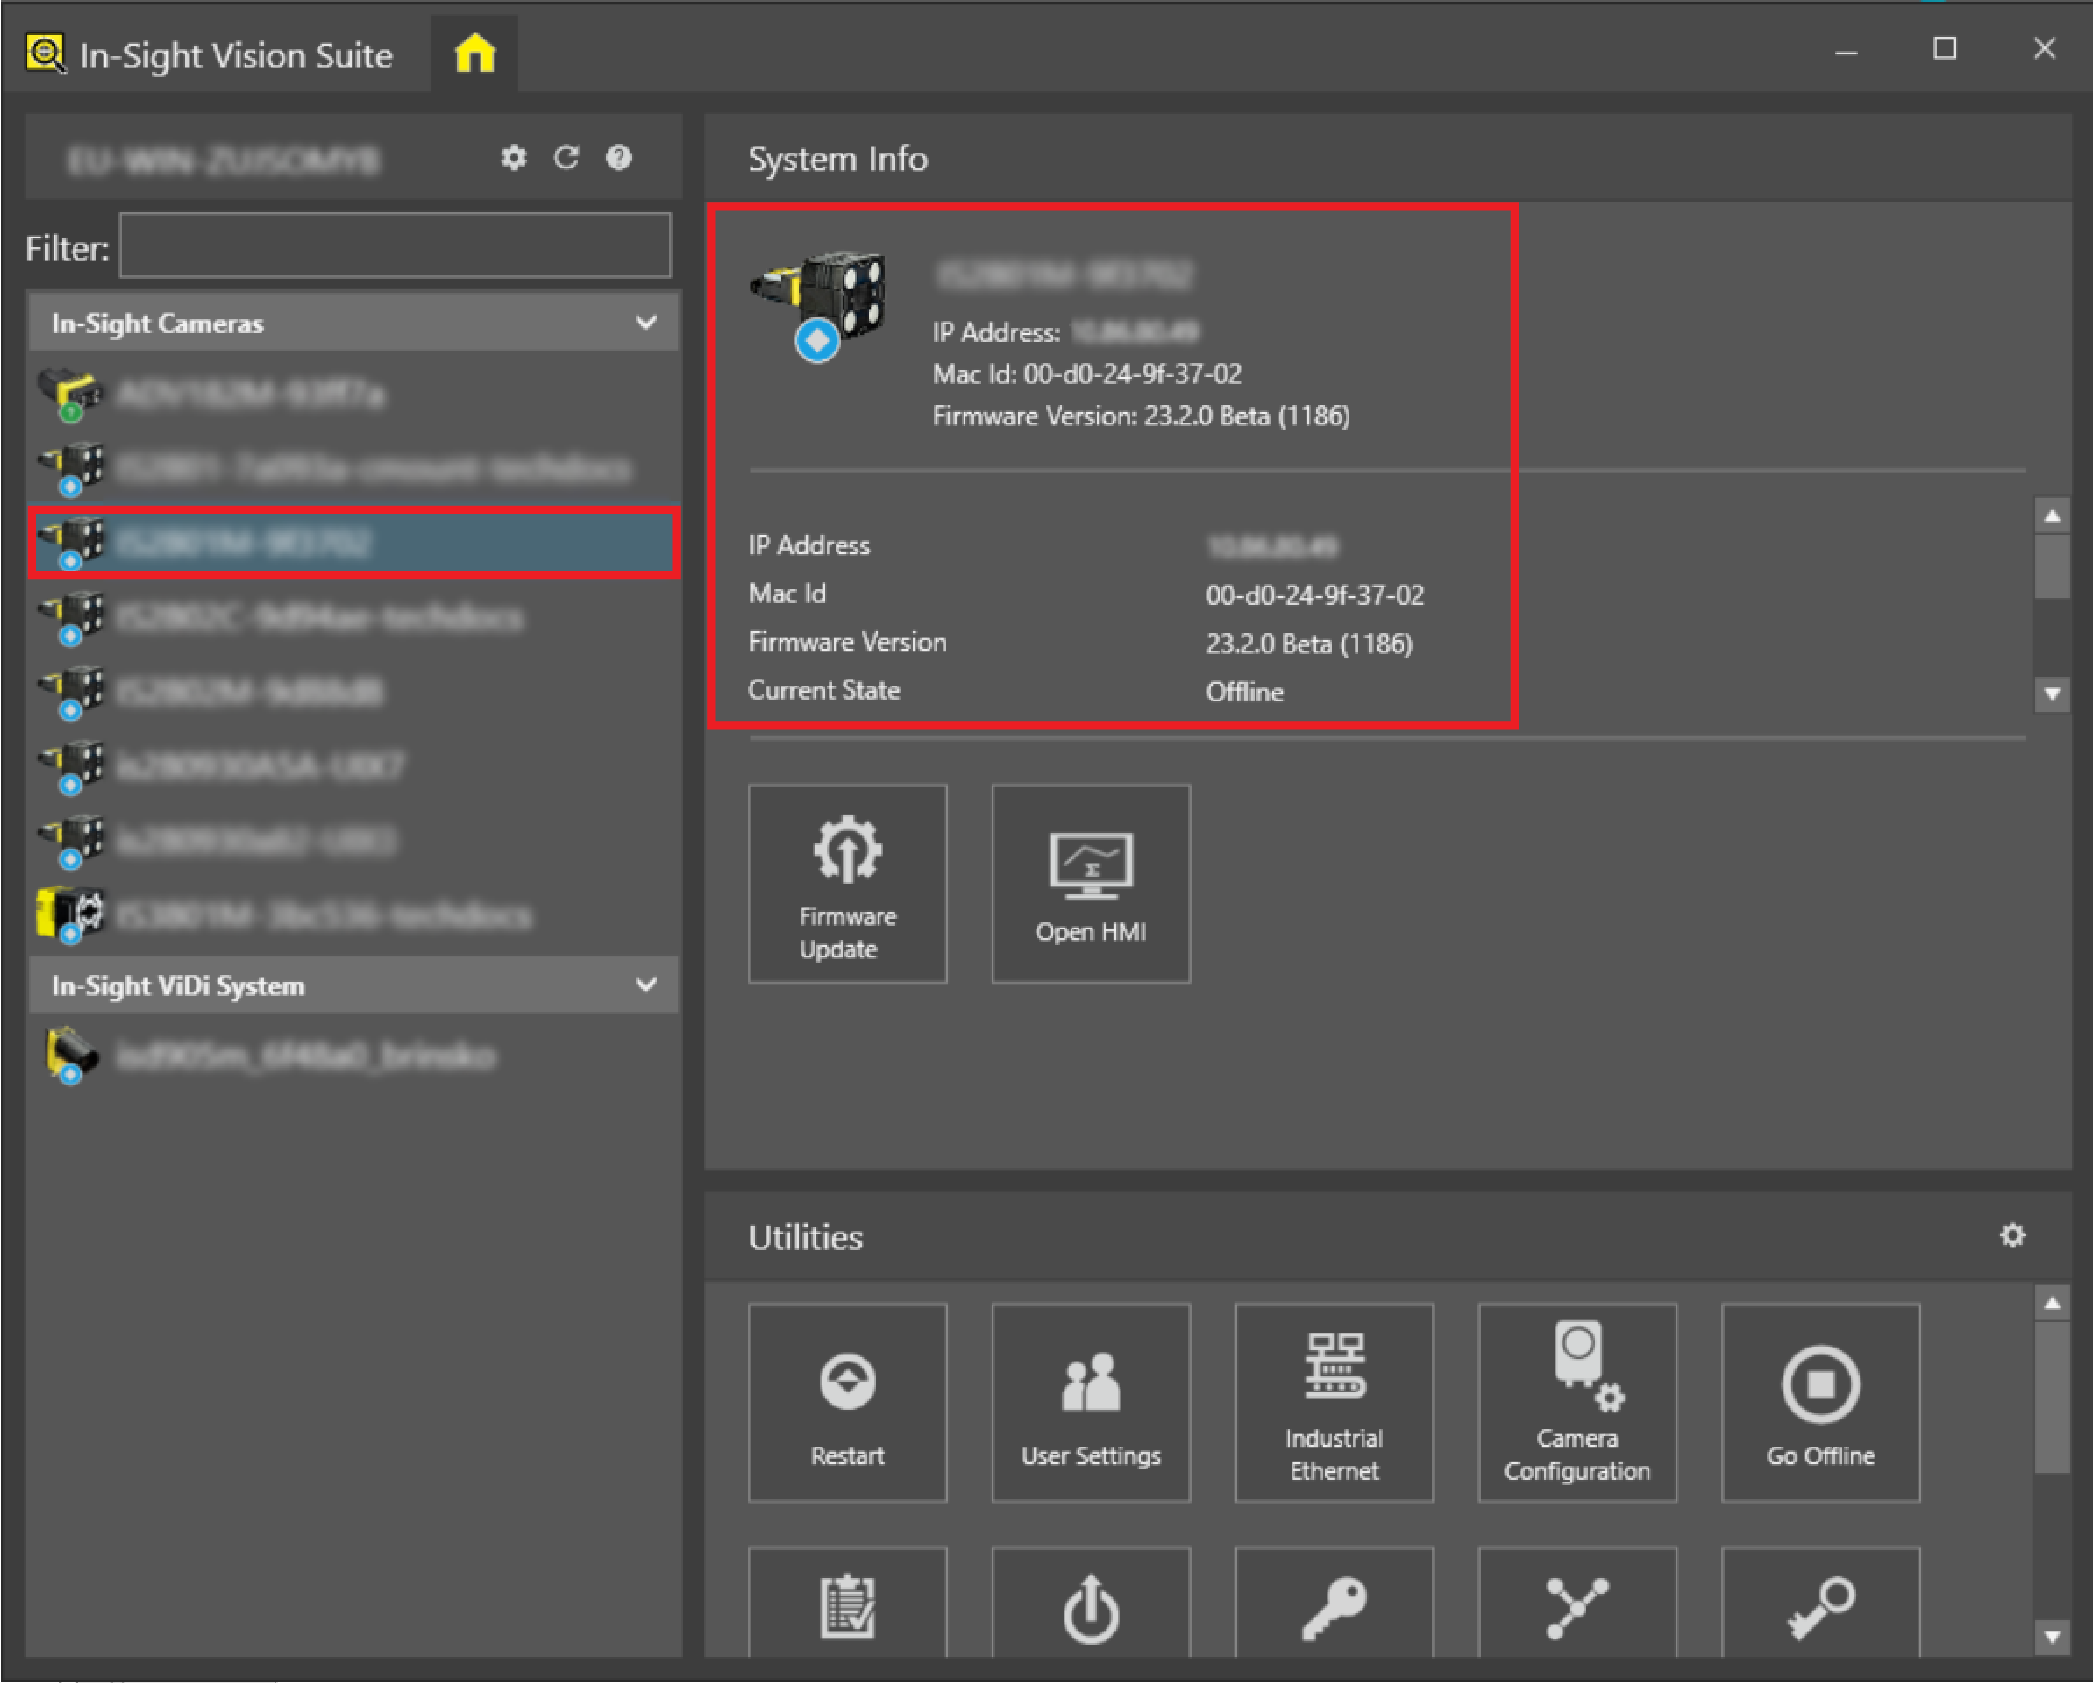Collapse the In-Sight Cameras section
Screen dimensions: 2093x1684
click(x=646, y=323)
